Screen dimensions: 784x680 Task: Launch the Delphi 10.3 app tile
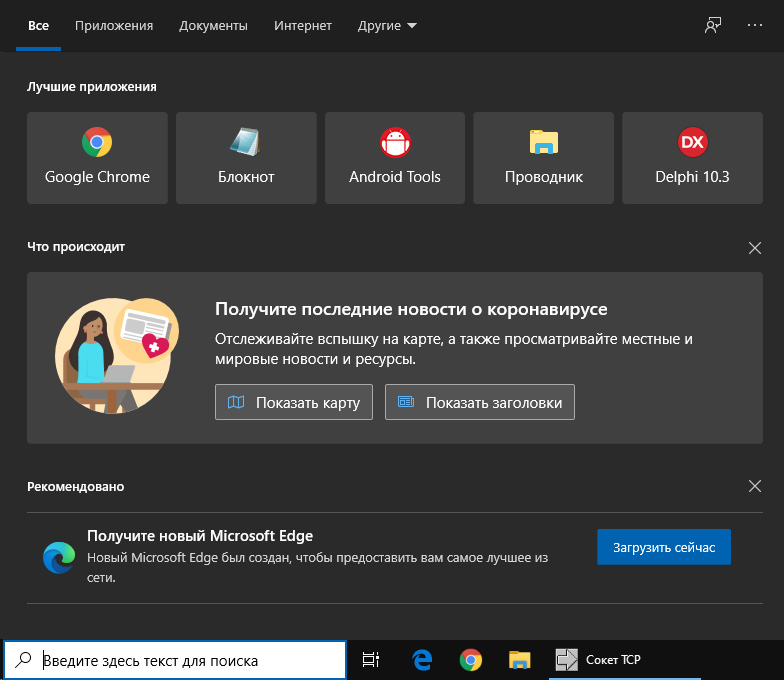(692, 158)
